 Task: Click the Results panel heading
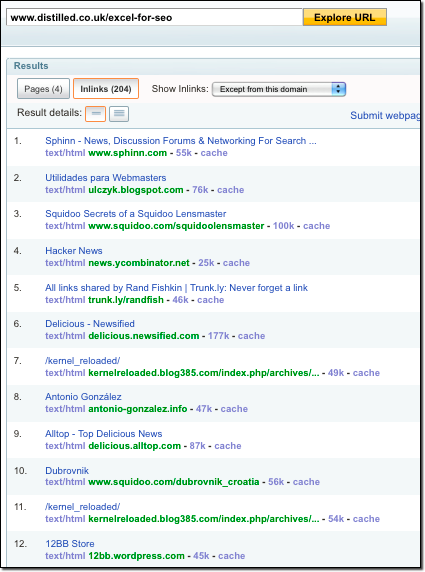31,66
